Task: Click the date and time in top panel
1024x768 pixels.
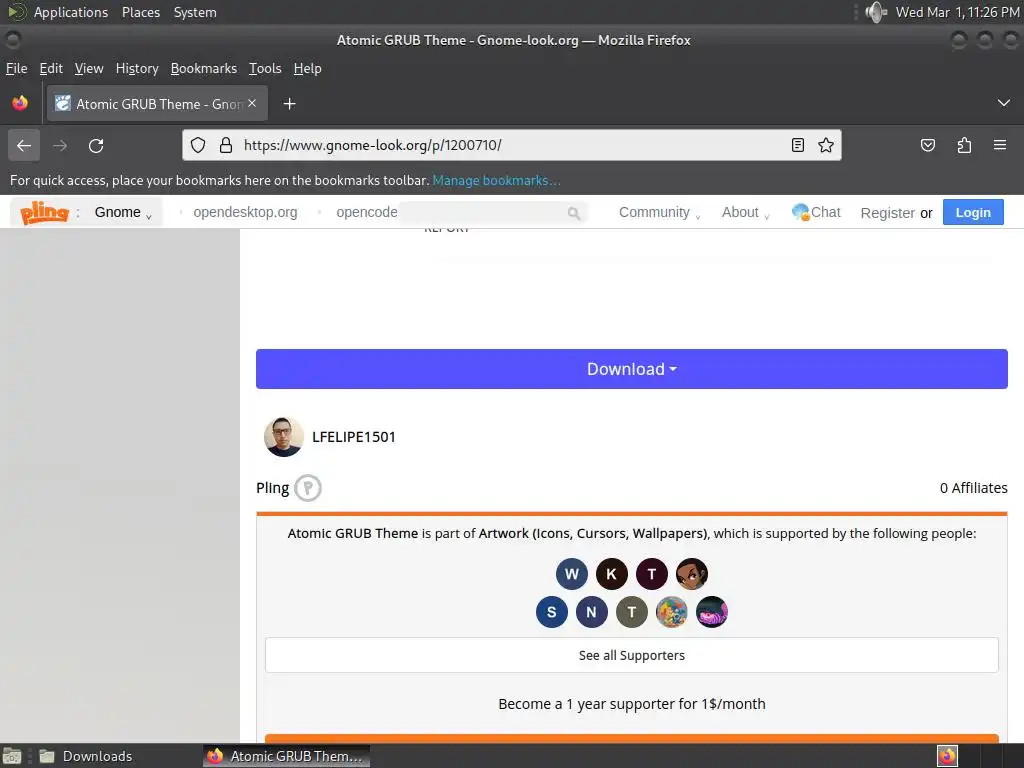Action: [957, 12]
